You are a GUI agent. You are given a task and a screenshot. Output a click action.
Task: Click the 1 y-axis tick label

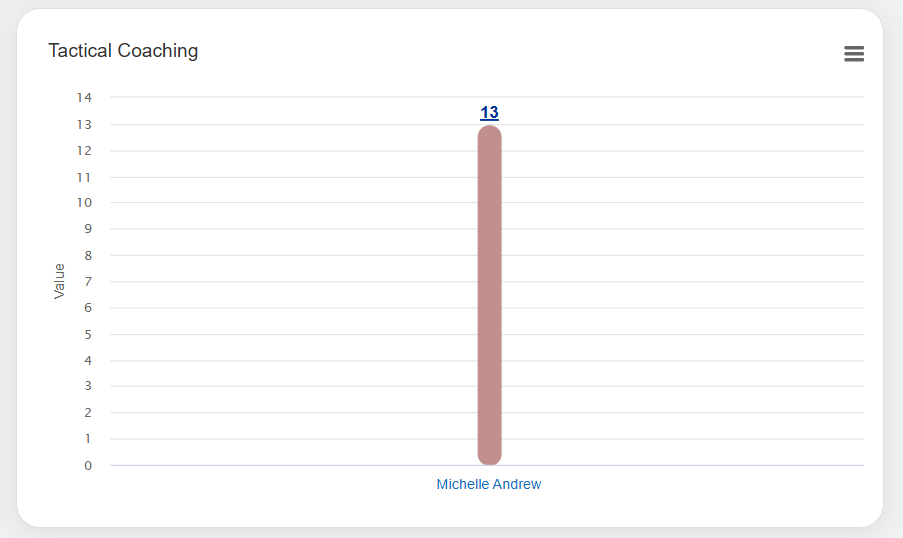[x=88, y=439]
